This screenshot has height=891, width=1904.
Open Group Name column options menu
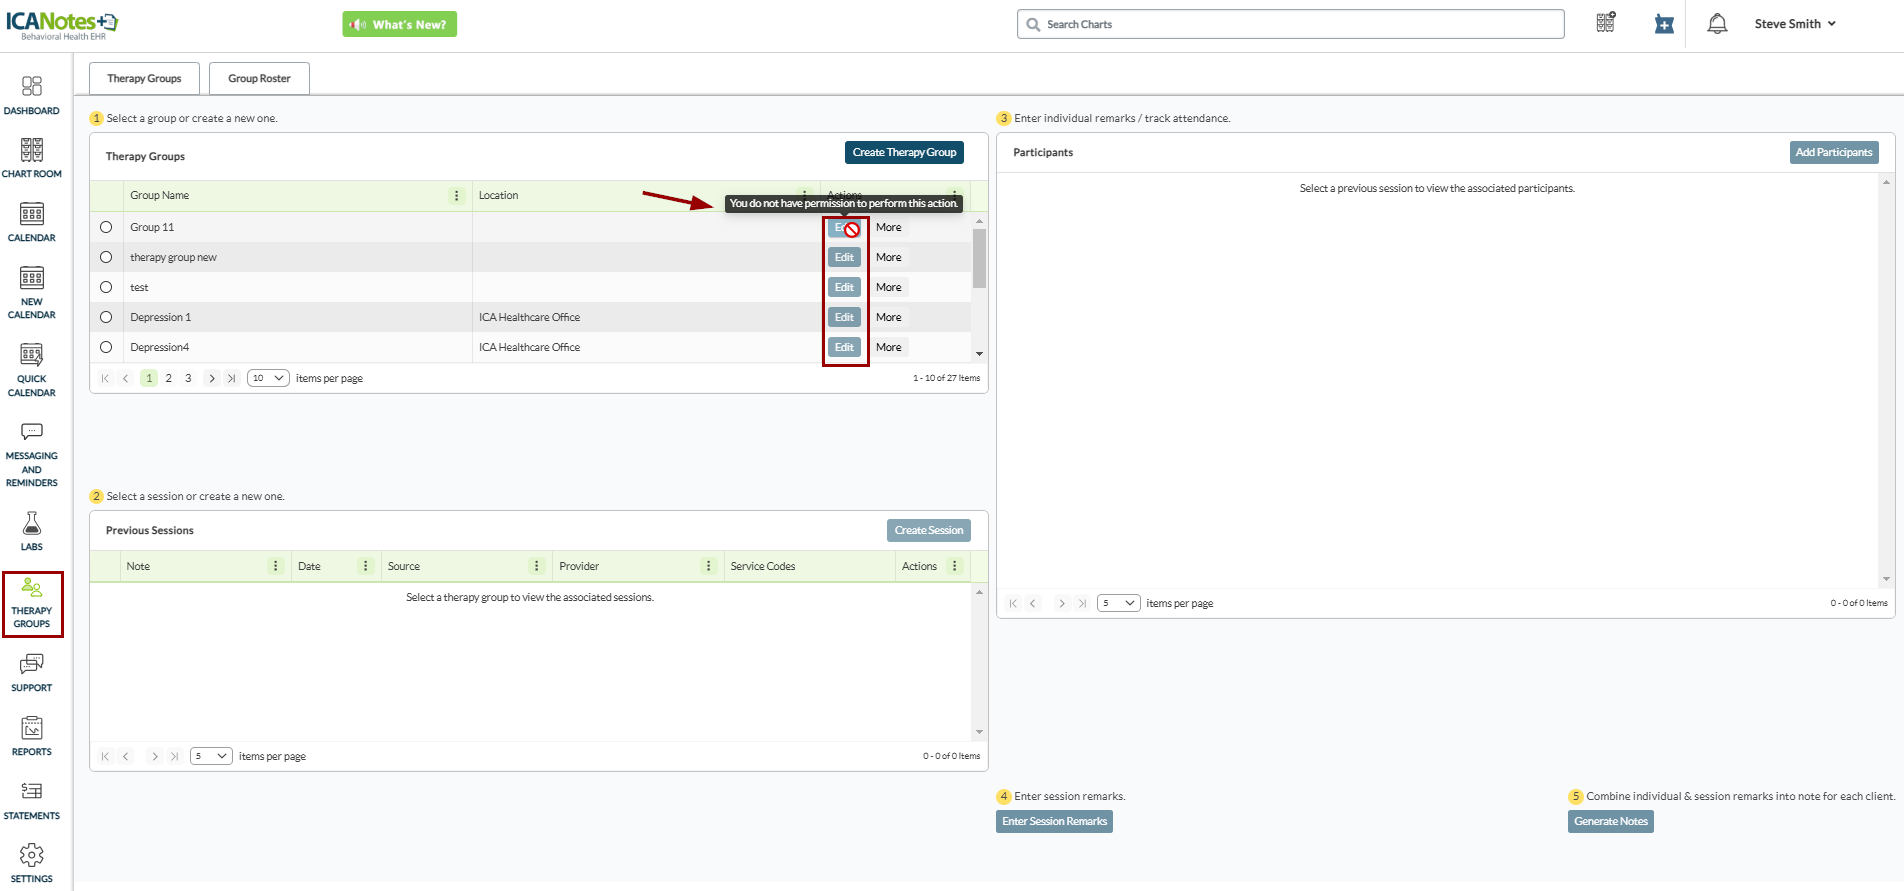457,196
